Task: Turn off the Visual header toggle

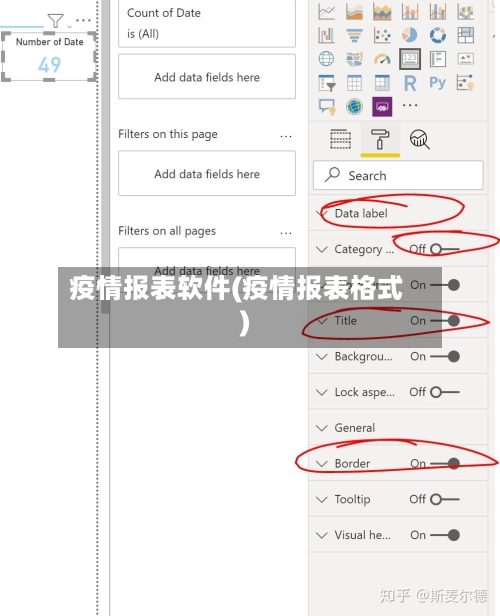Action: tap(445, 535)
